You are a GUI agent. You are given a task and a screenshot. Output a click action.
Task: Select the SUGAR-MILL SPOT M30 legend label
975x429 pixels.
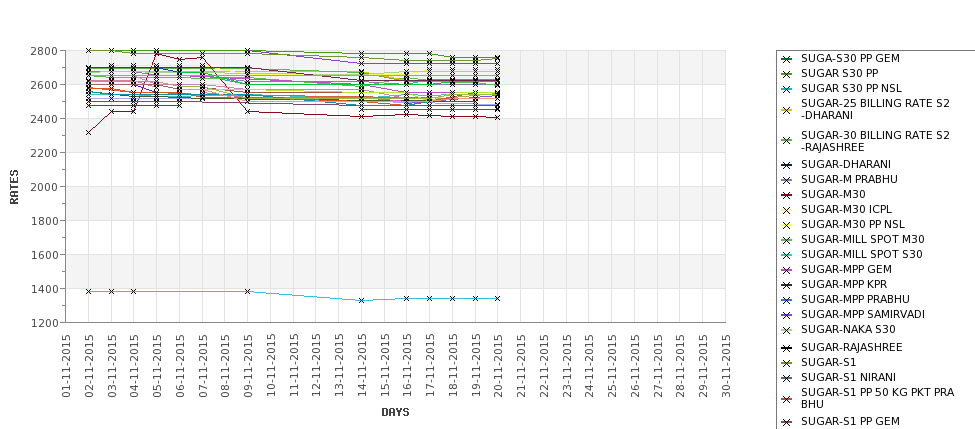click(862, 239)
